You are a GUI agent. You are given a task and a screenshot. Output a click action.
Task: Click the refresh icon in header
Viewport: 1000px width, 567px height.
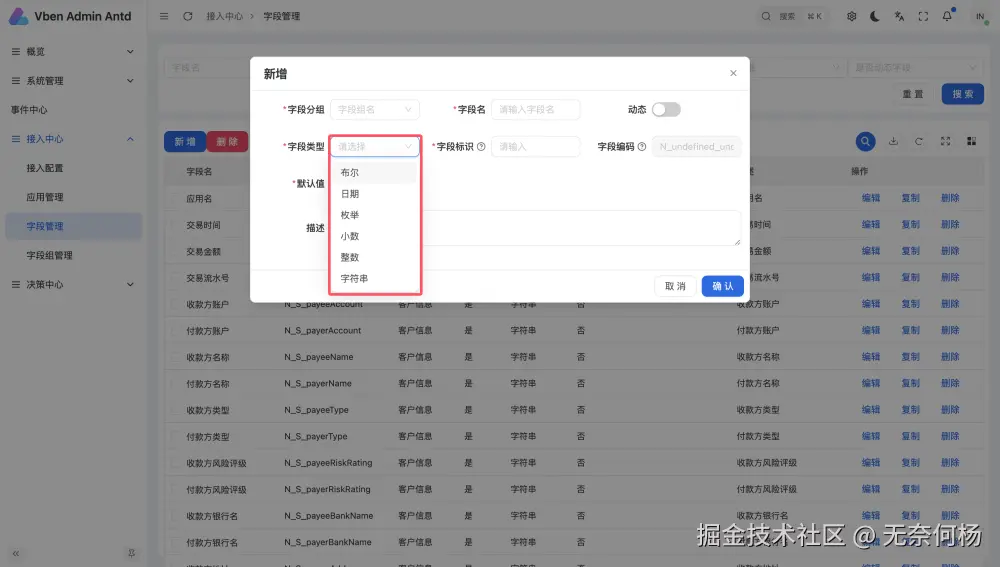pos(188,16)
